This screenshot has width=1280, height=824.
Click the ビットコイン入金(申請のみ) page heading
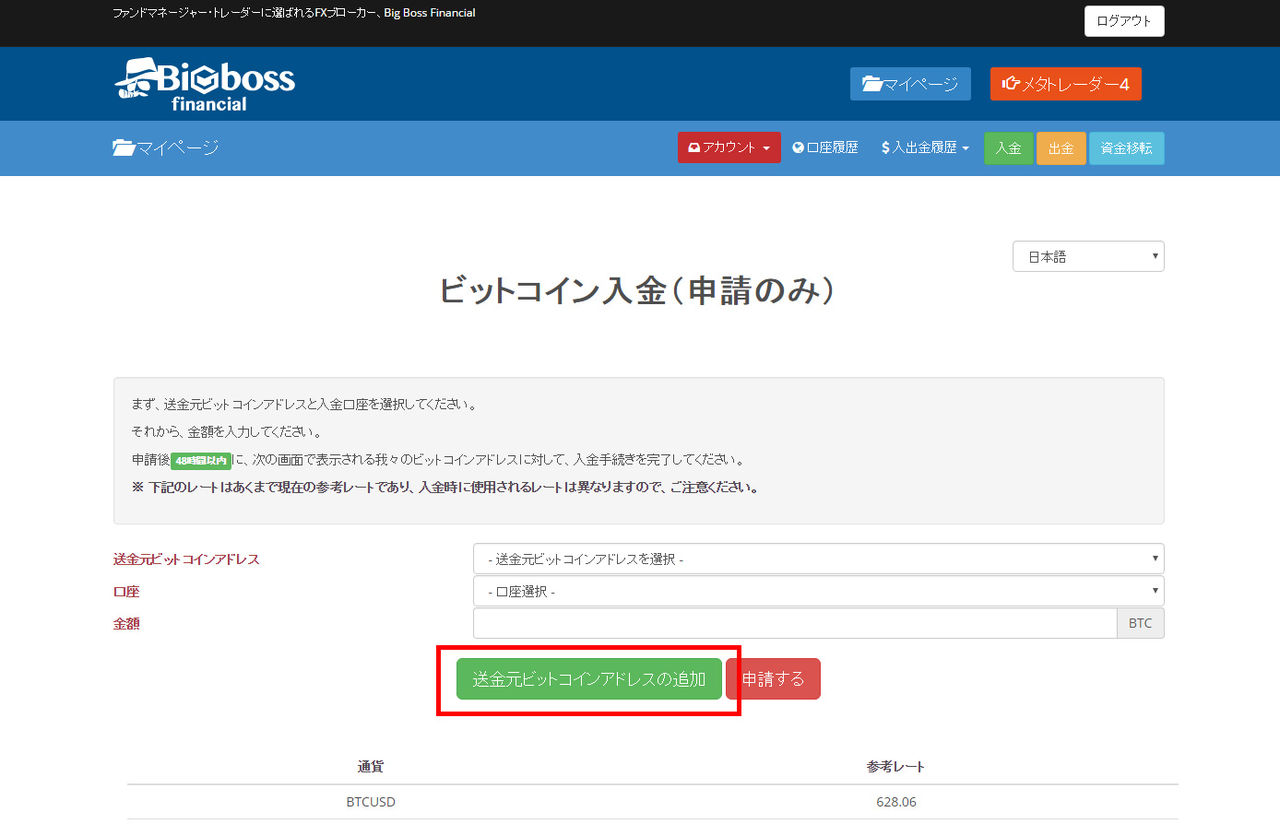pyautogui.click(x=638, y=290)
